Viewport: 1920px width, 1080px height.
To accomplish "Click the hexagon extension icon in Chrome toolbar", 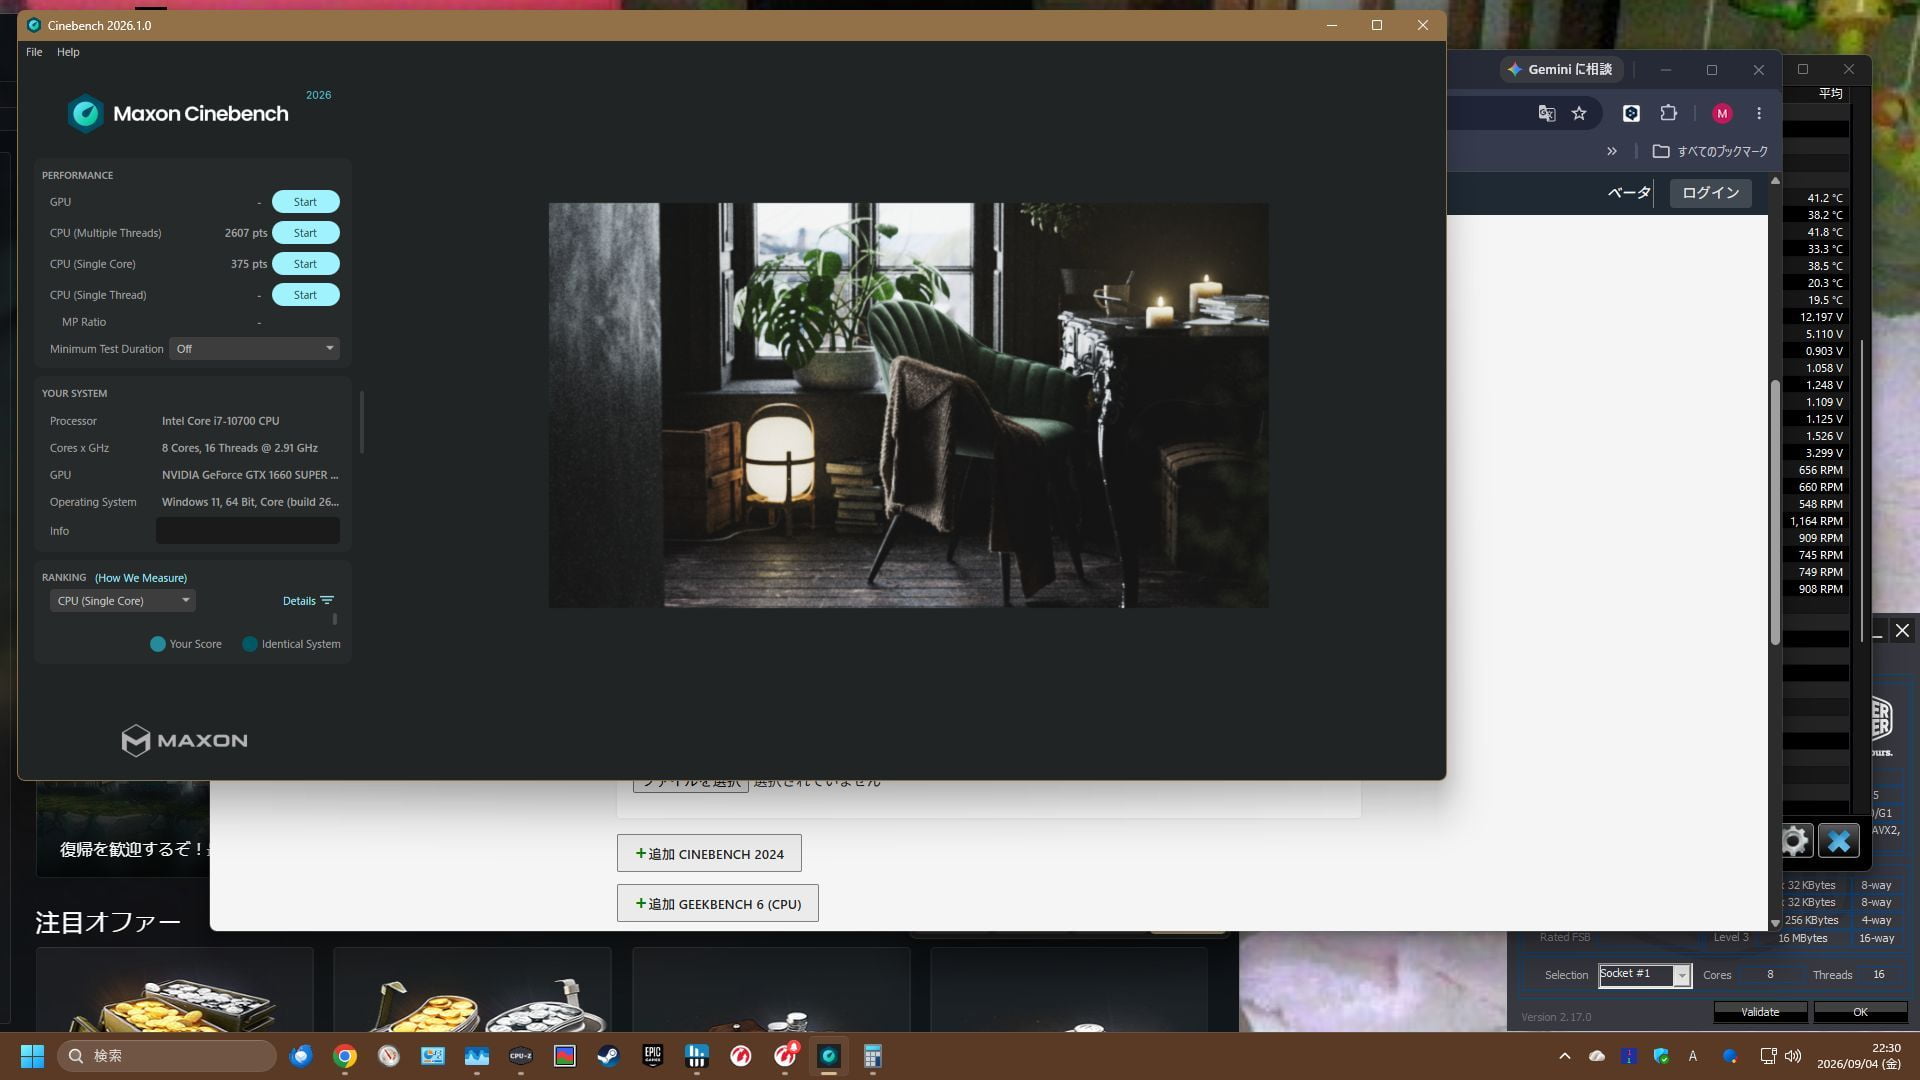I will pos(1631,113).
